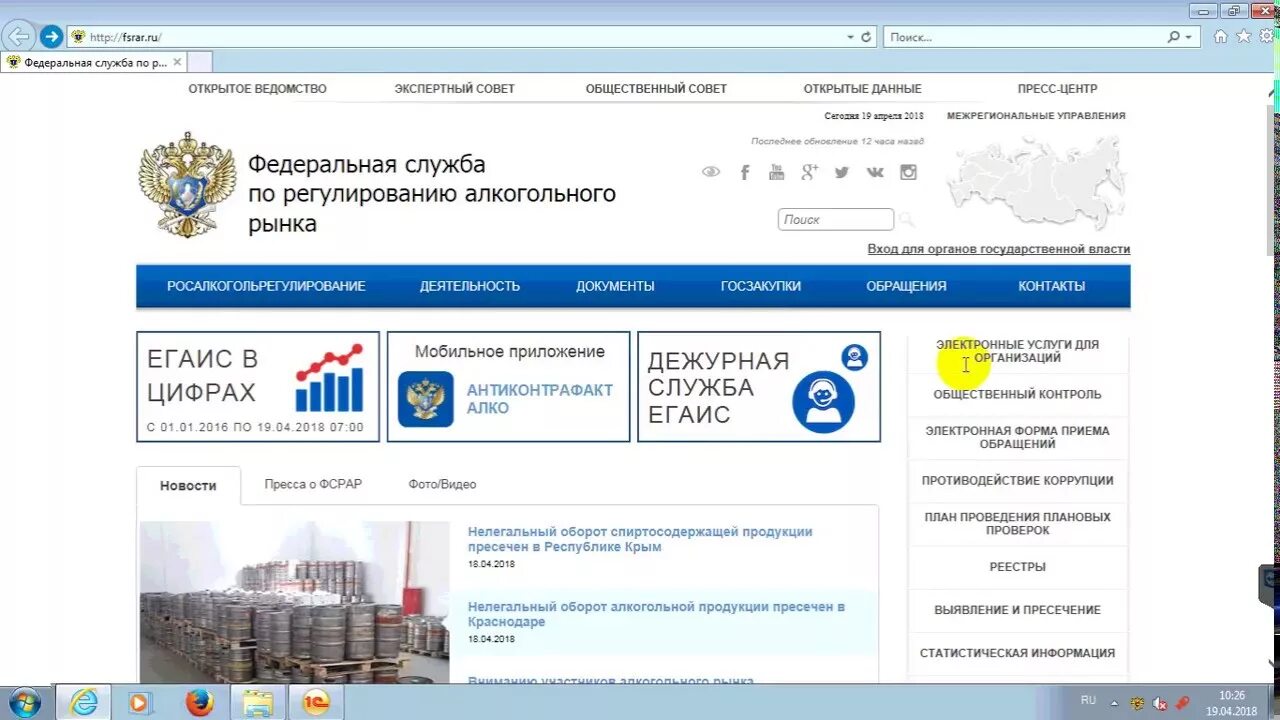Image resolution: width=1280 pixels, height=720 pixels.
Task: Open 'Противодействие коррупции' sidebar link
Action: click(x=1017, y=480)
